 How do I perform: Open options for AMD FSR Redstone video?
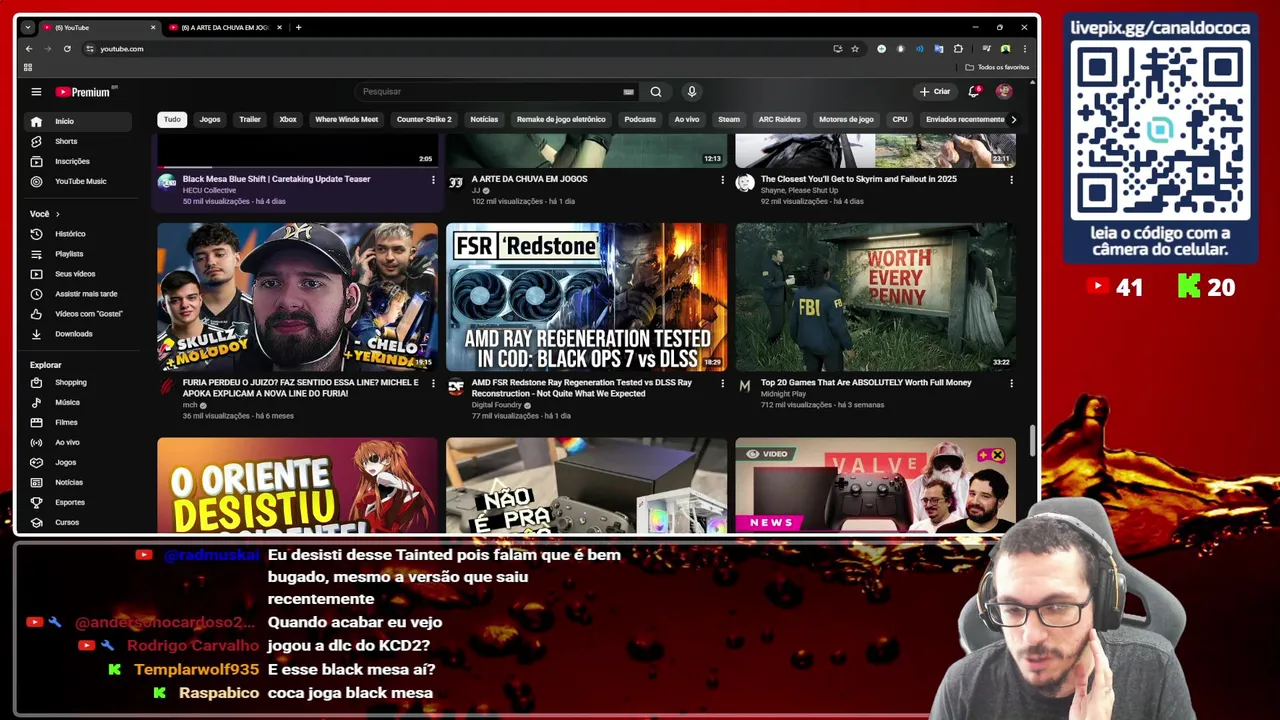point(722,383)
